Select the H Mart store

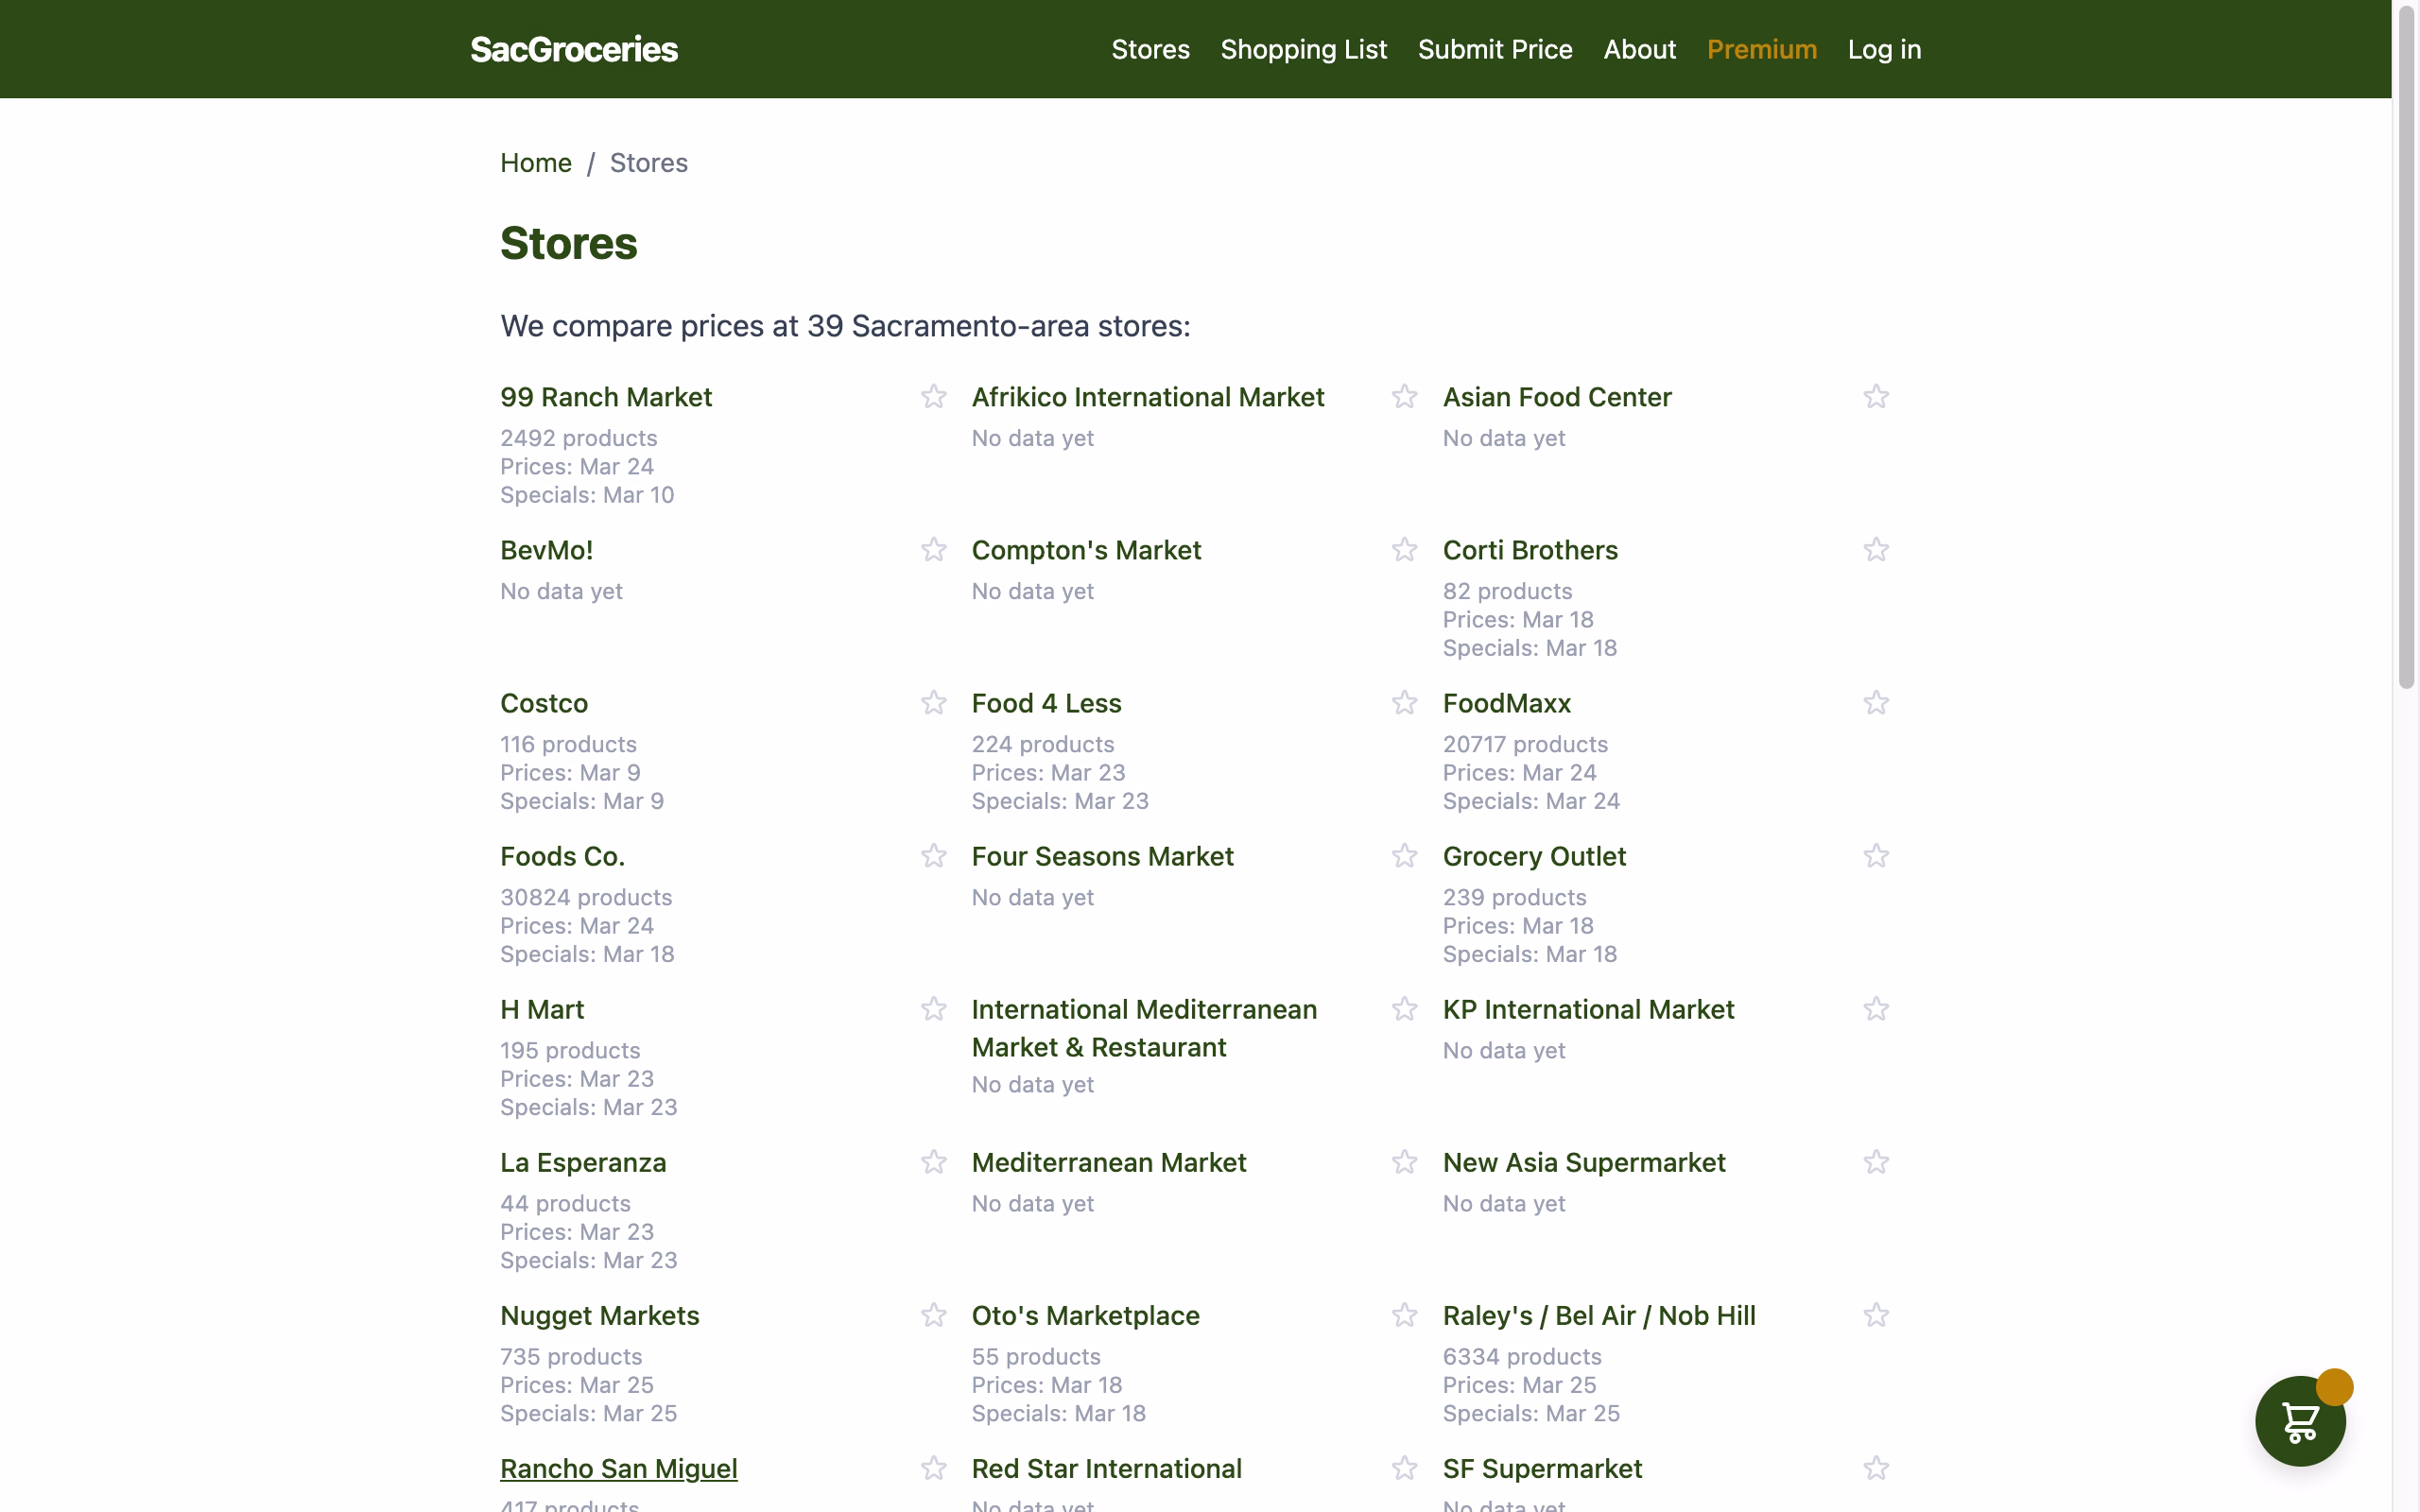[x=541, y=1009]
